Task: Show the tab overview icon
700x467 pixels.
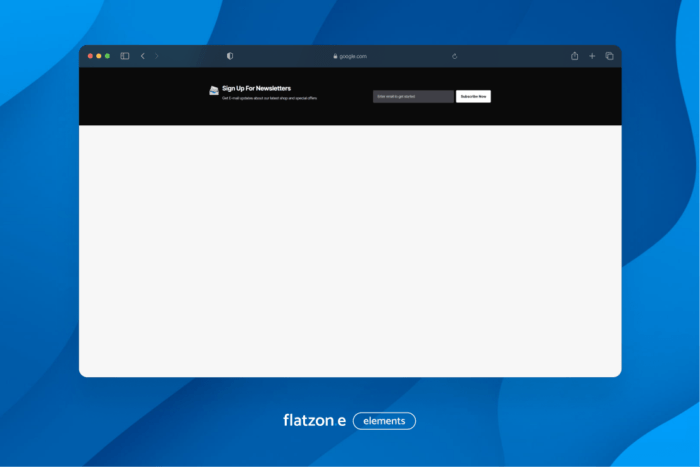Action: point(609,56)
